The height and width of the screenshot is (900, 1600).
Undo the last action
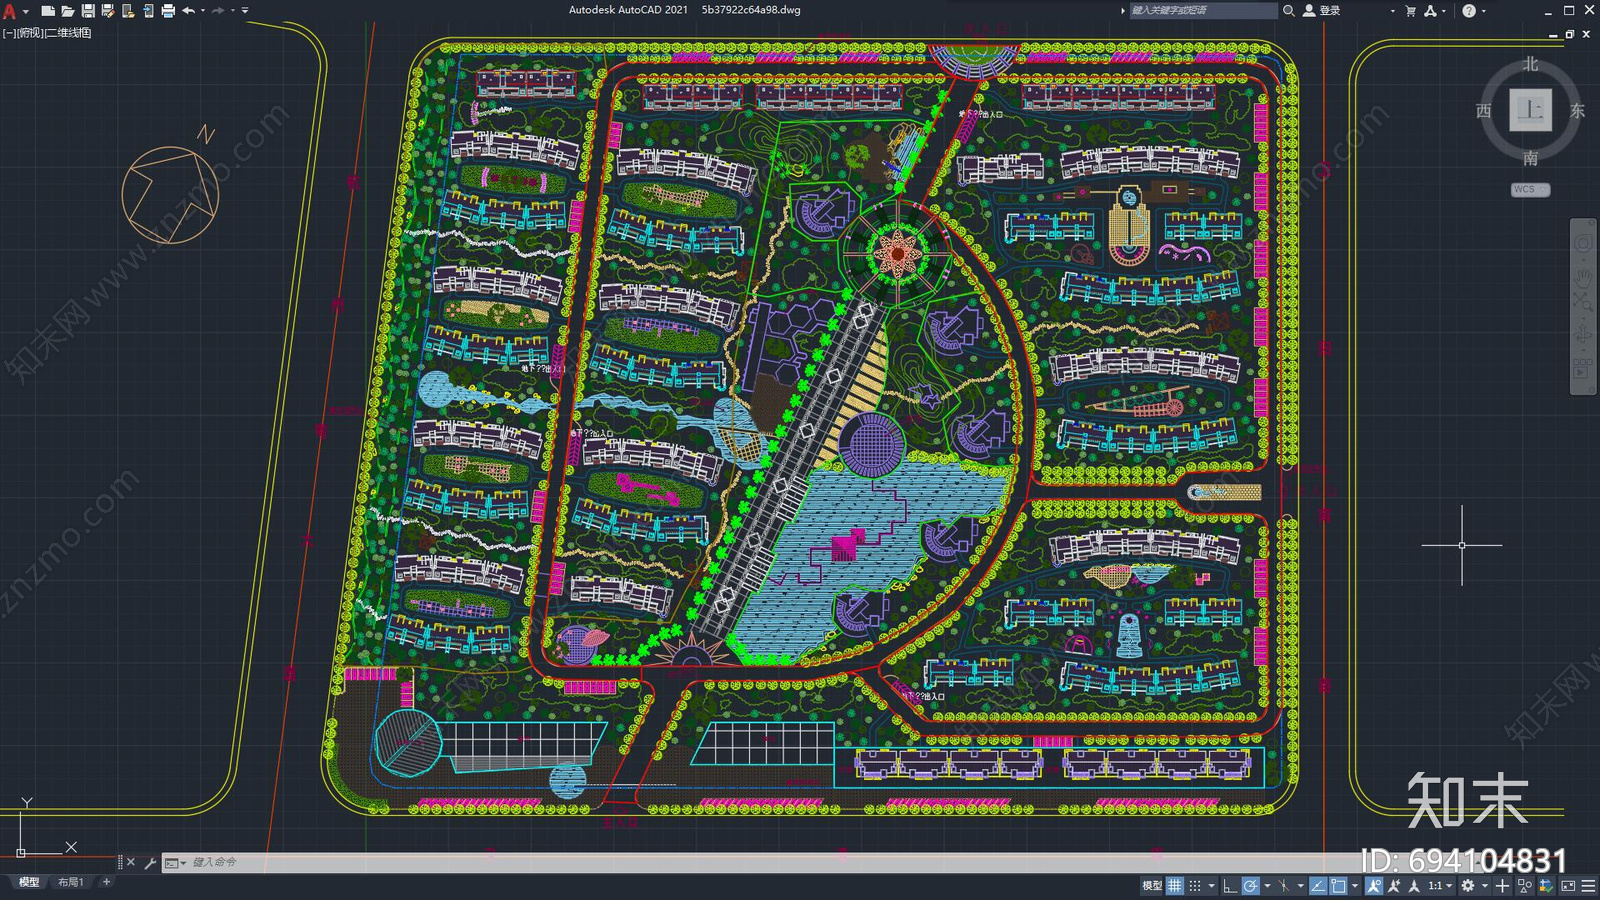point(188,11)
